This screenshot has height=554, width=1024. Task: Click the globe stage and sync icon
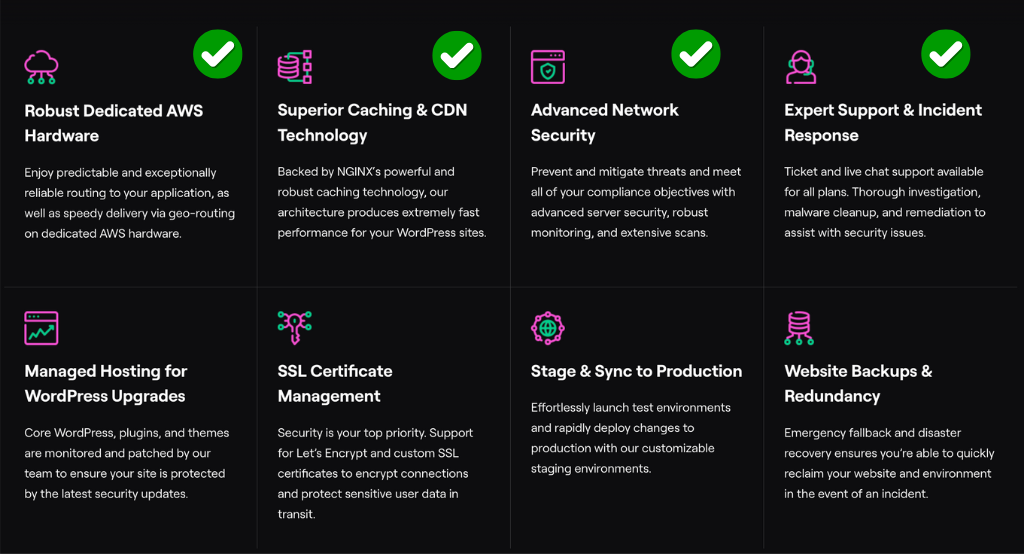(548, 328)
